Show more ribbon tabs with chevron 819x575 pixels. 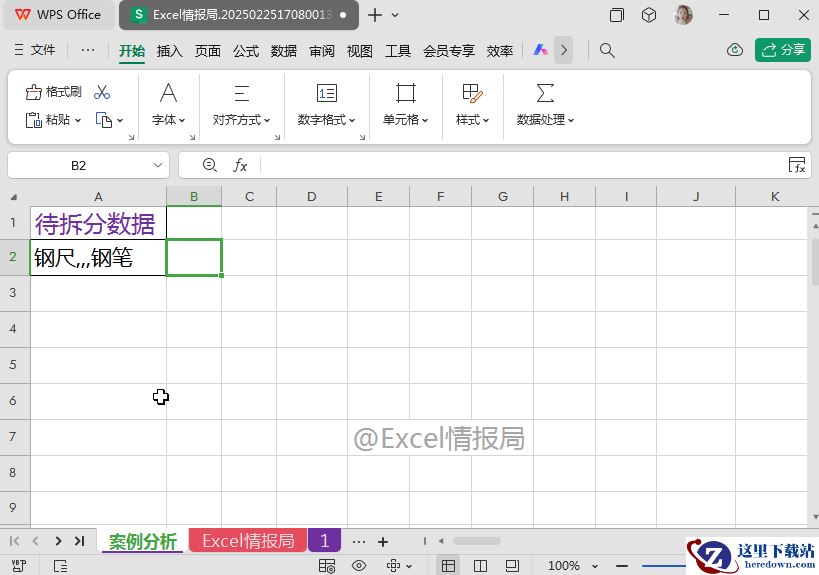pyautogui.click(x=564, y=50)
